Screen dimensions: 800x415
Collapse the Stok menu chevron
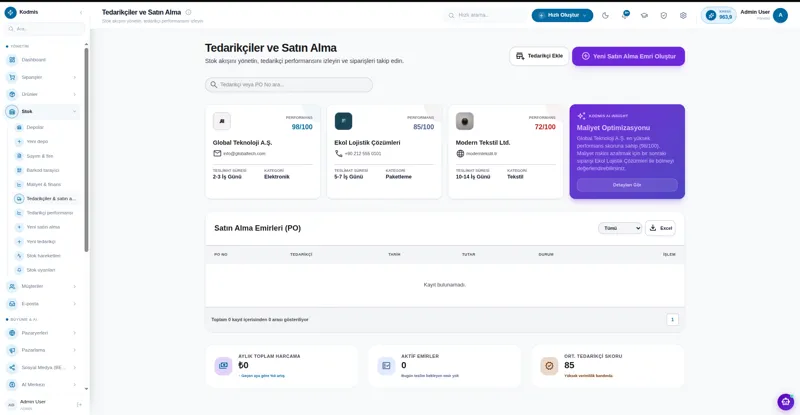74,111
